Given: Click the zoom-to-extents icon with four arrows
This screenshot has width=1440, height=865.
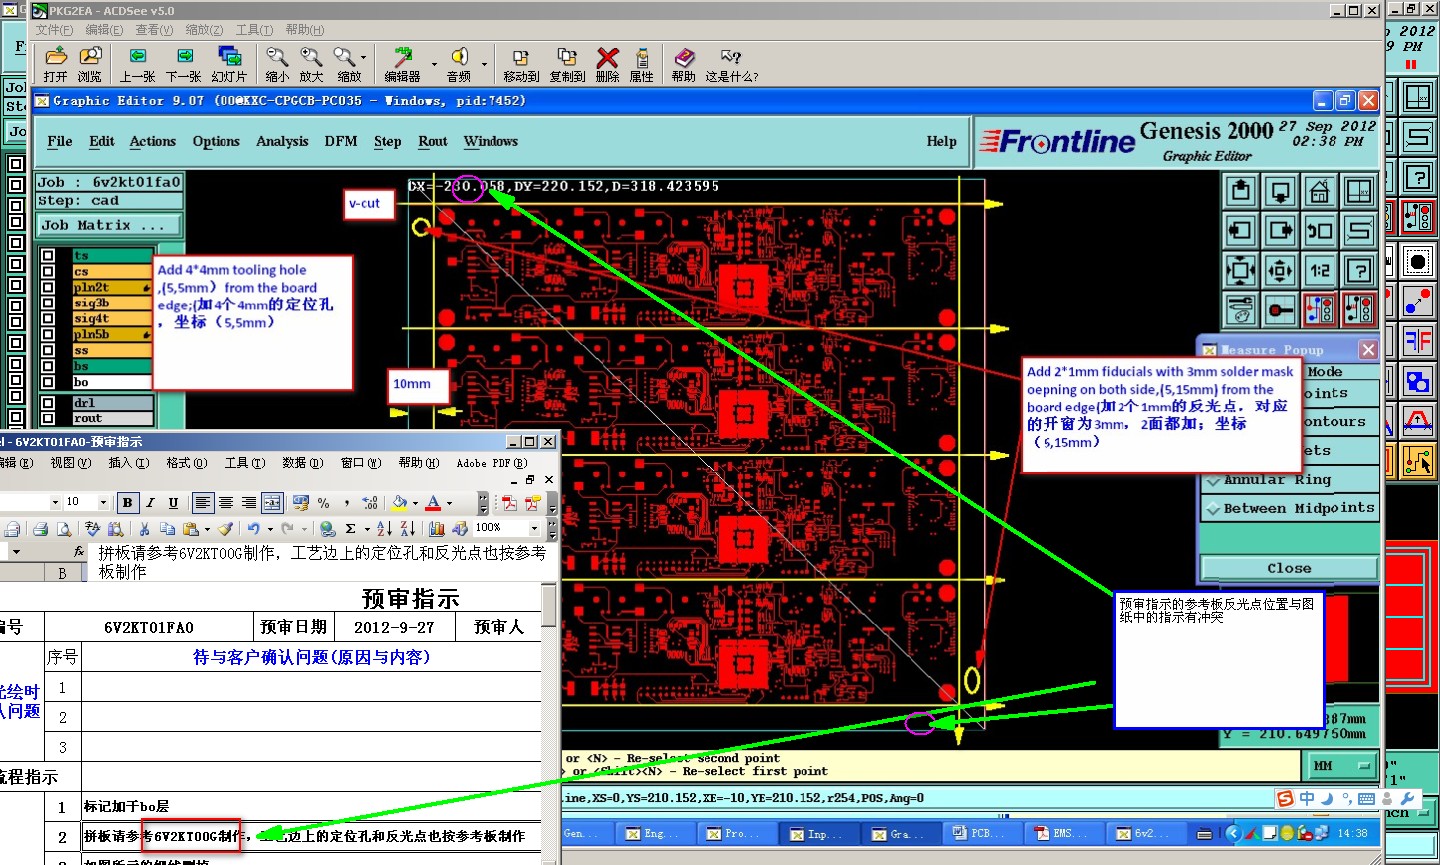Looking at the screenshot, I should pyautogui.click(x=1240, y=270).
